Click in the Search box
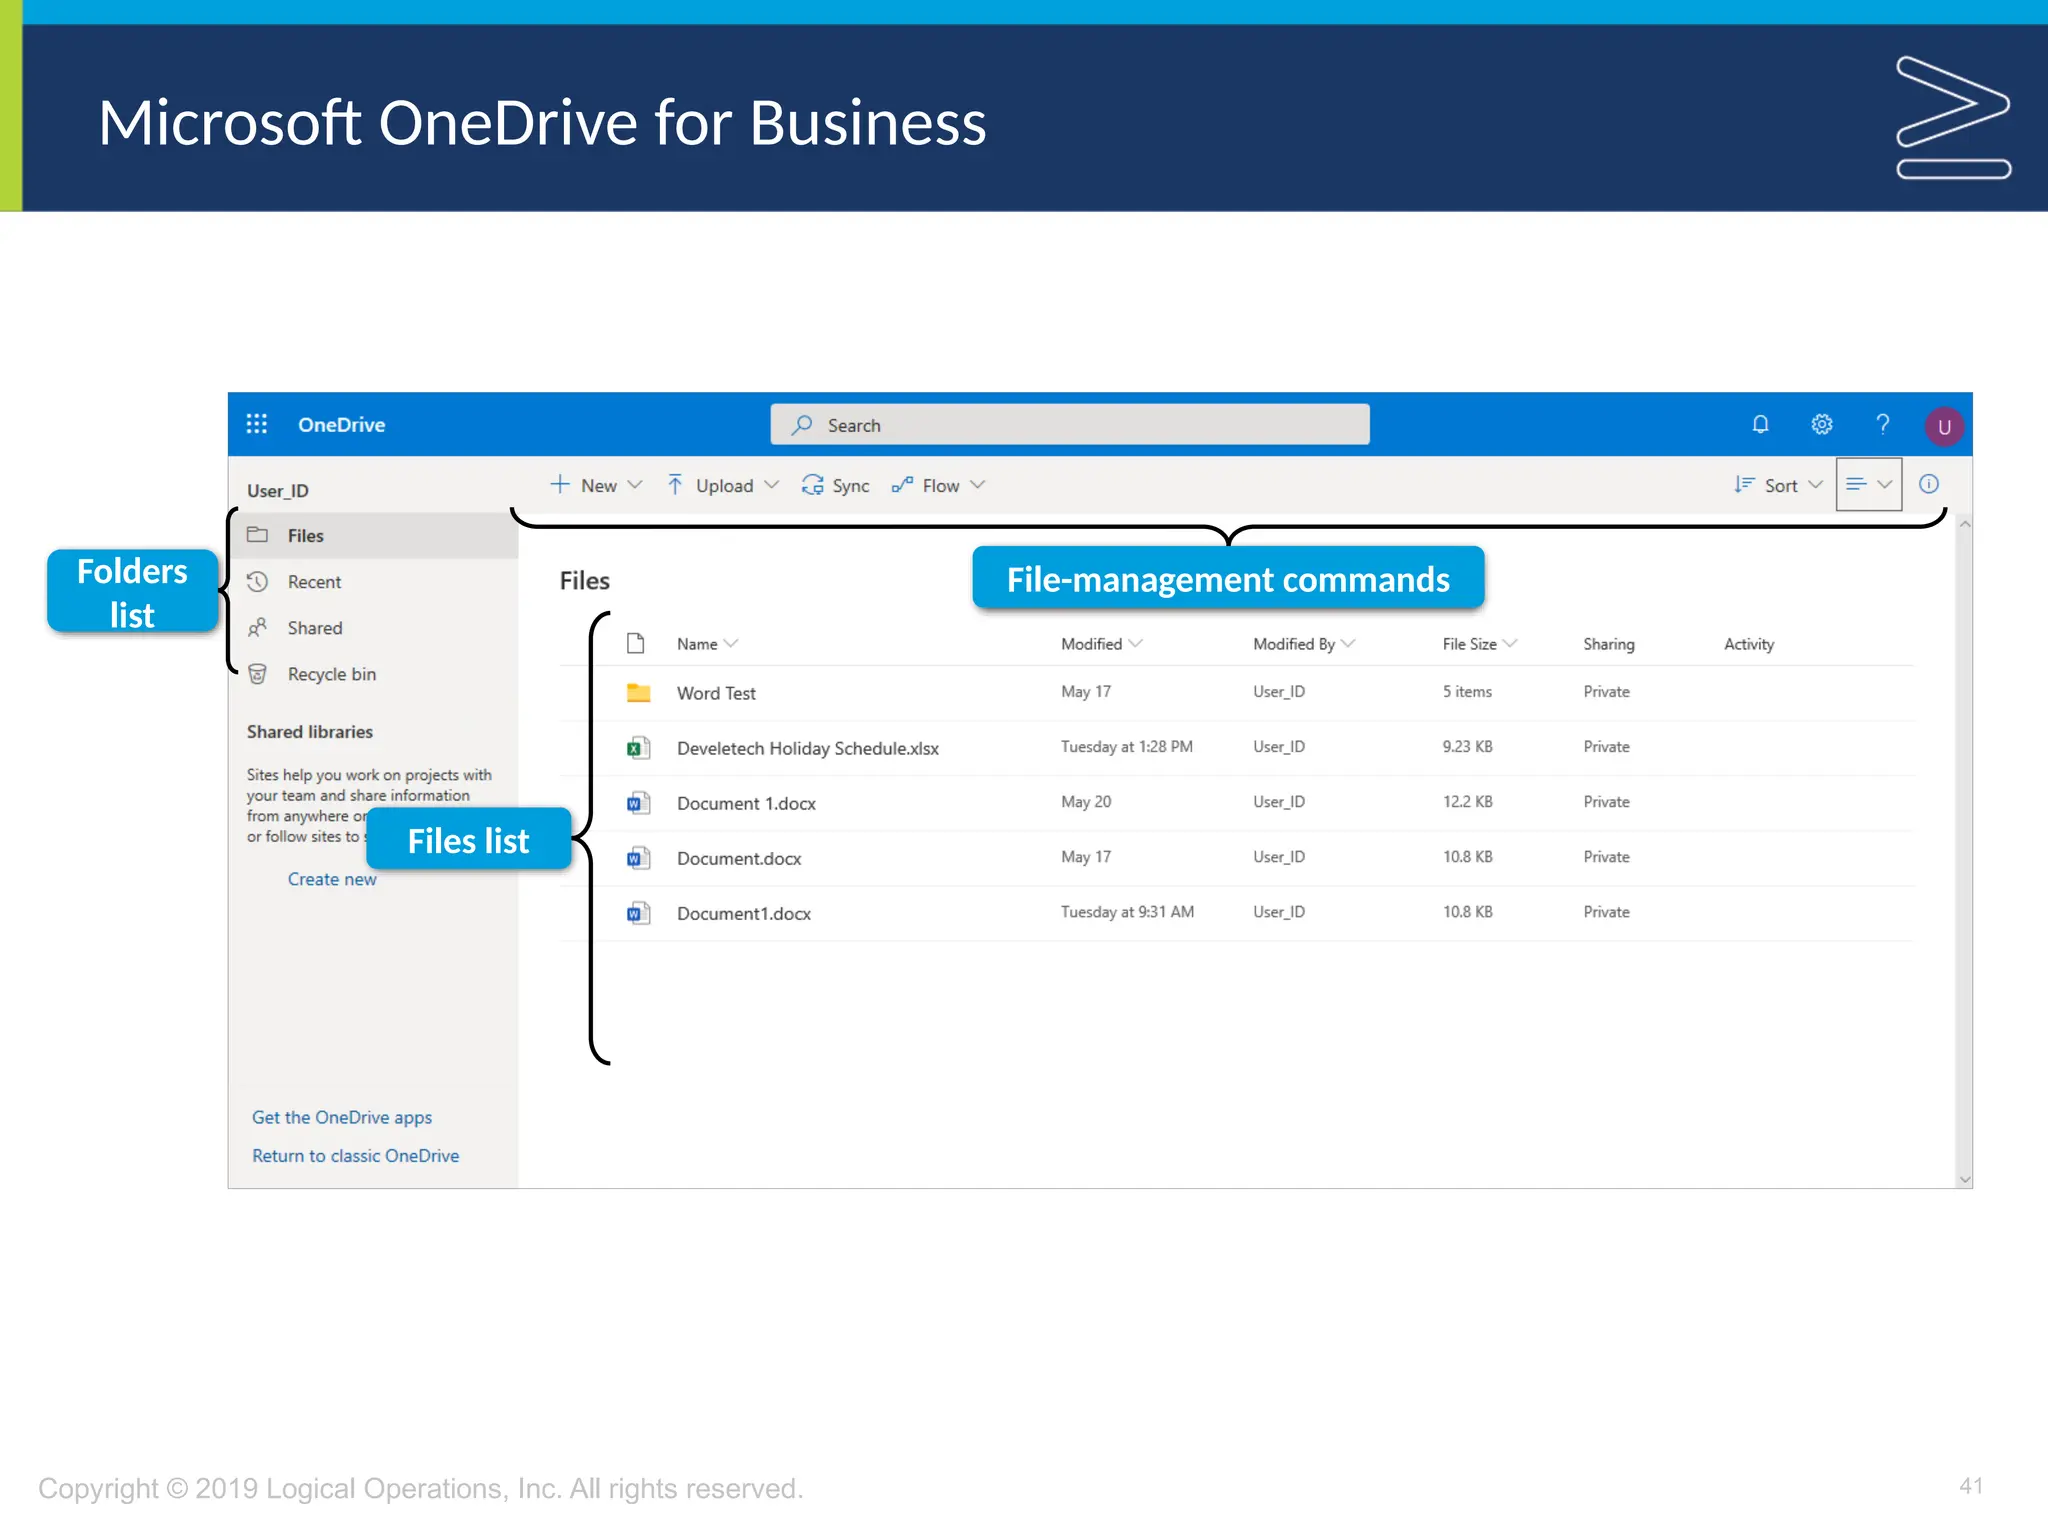The height and width of the screenshot is (1536, 2048). pos(1070,424)
